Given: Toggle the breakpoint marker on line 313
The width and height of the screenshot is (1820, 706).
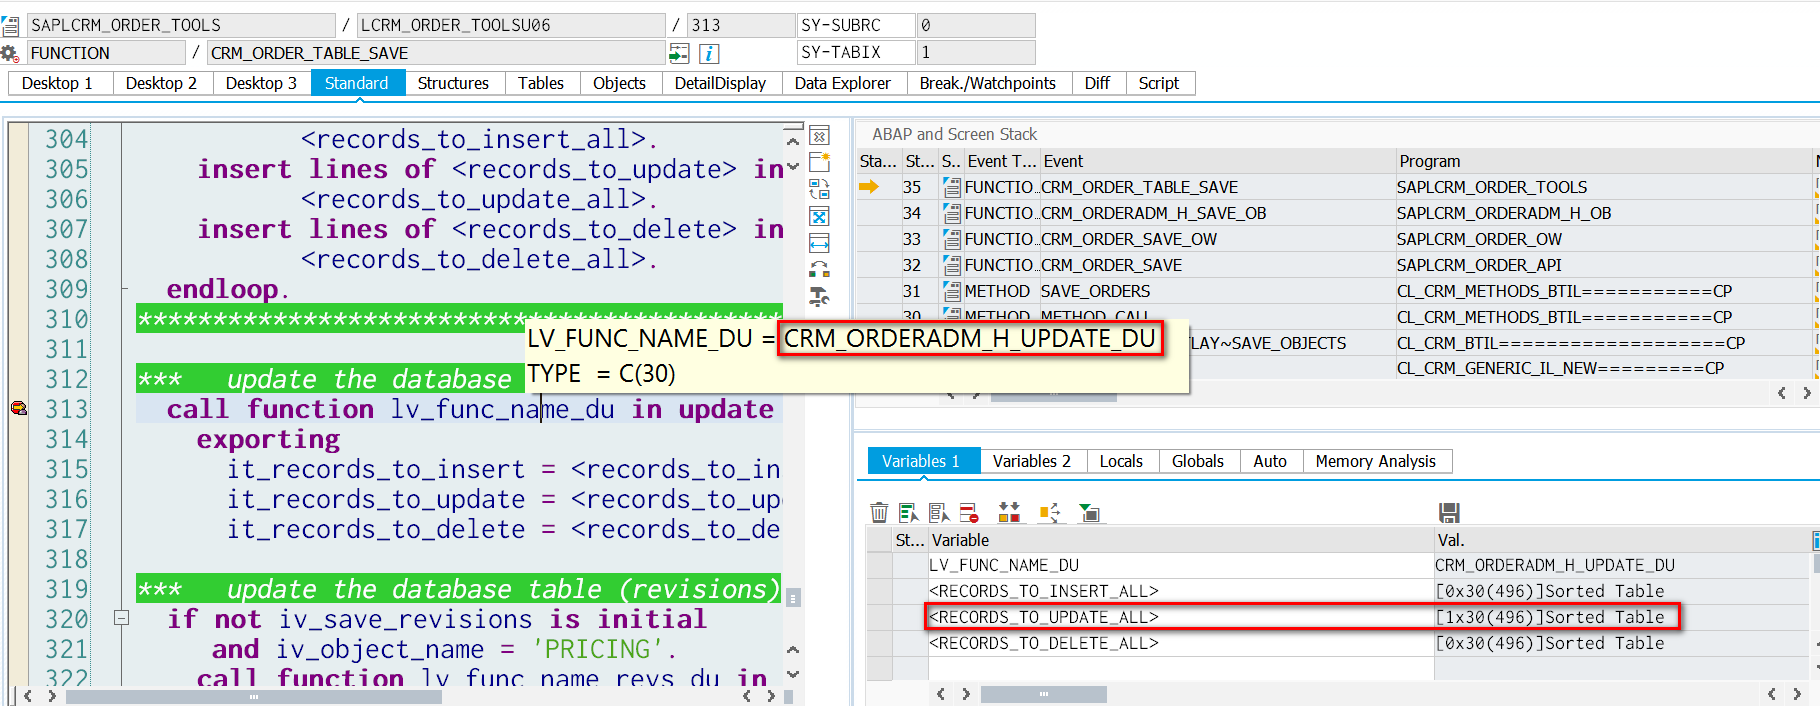Looking at the screenshot, I should tap(19, 408).
